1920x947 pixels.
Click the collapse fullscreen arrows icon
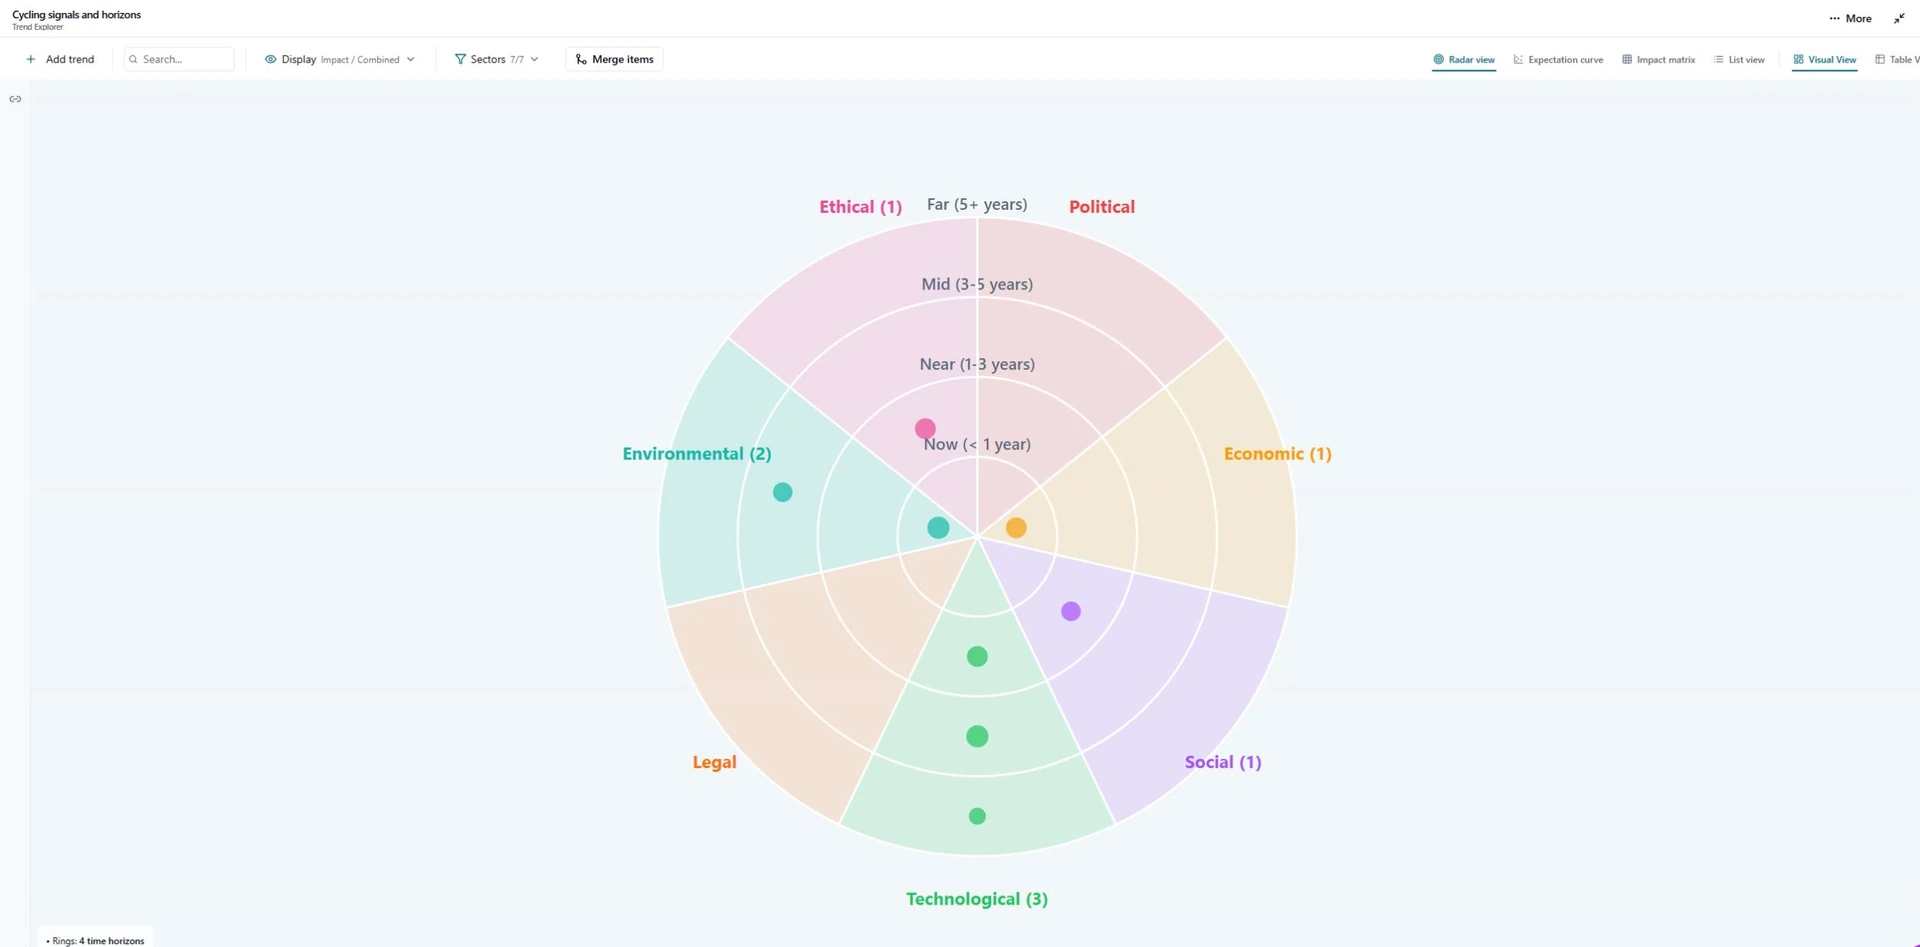tap(1899, 18)
